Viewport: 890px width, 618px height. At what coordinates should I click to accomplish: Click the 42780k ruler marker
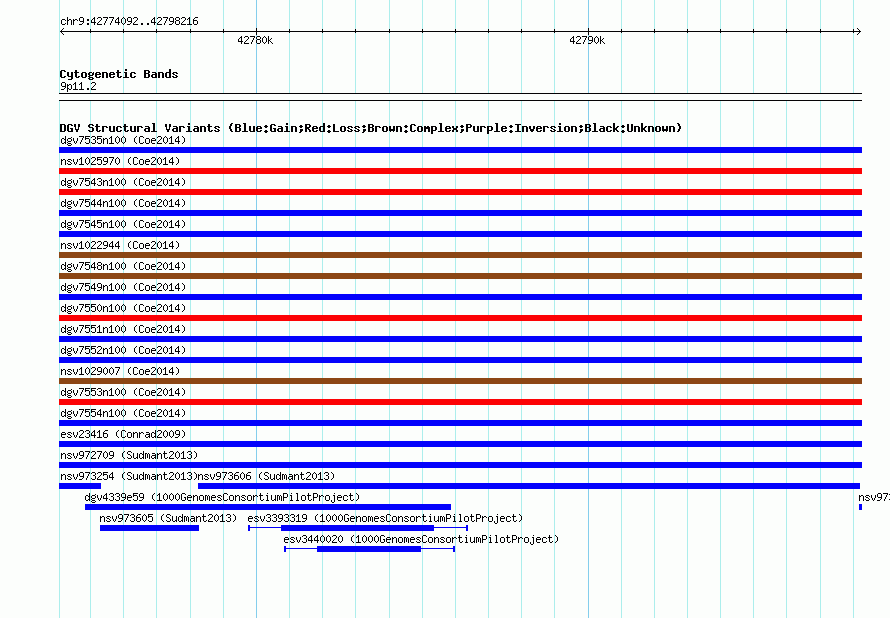(255, 40)
